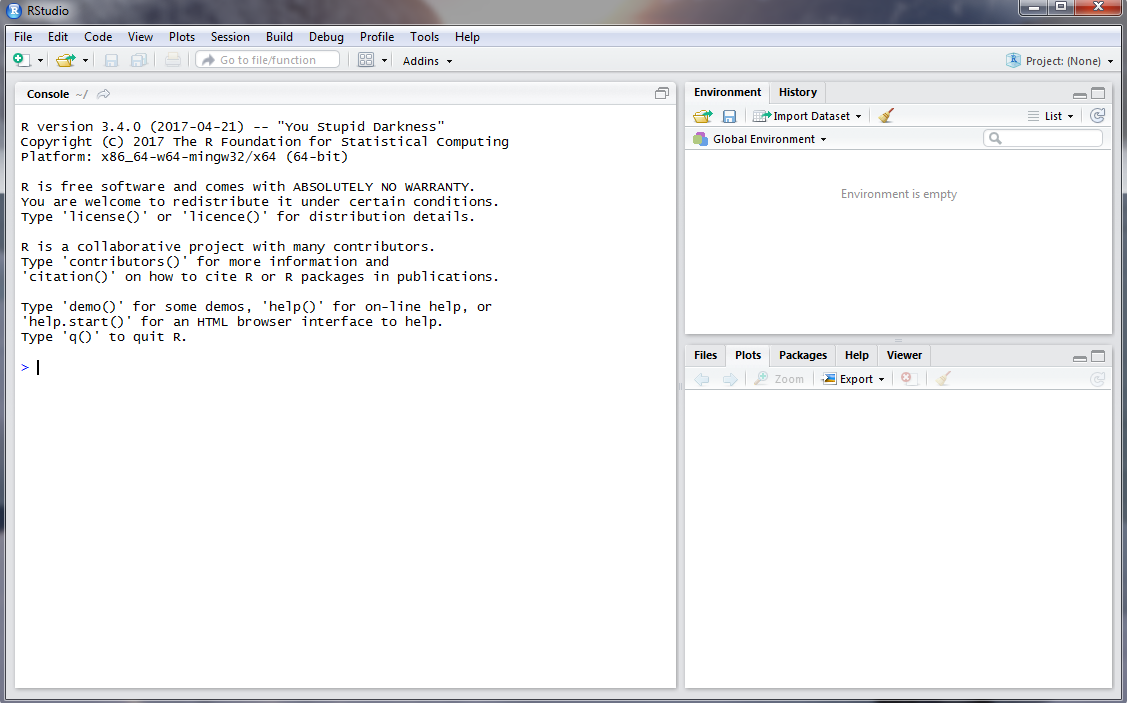
Task: Open the Global Environment dropdown
Action: coord(762,139)
